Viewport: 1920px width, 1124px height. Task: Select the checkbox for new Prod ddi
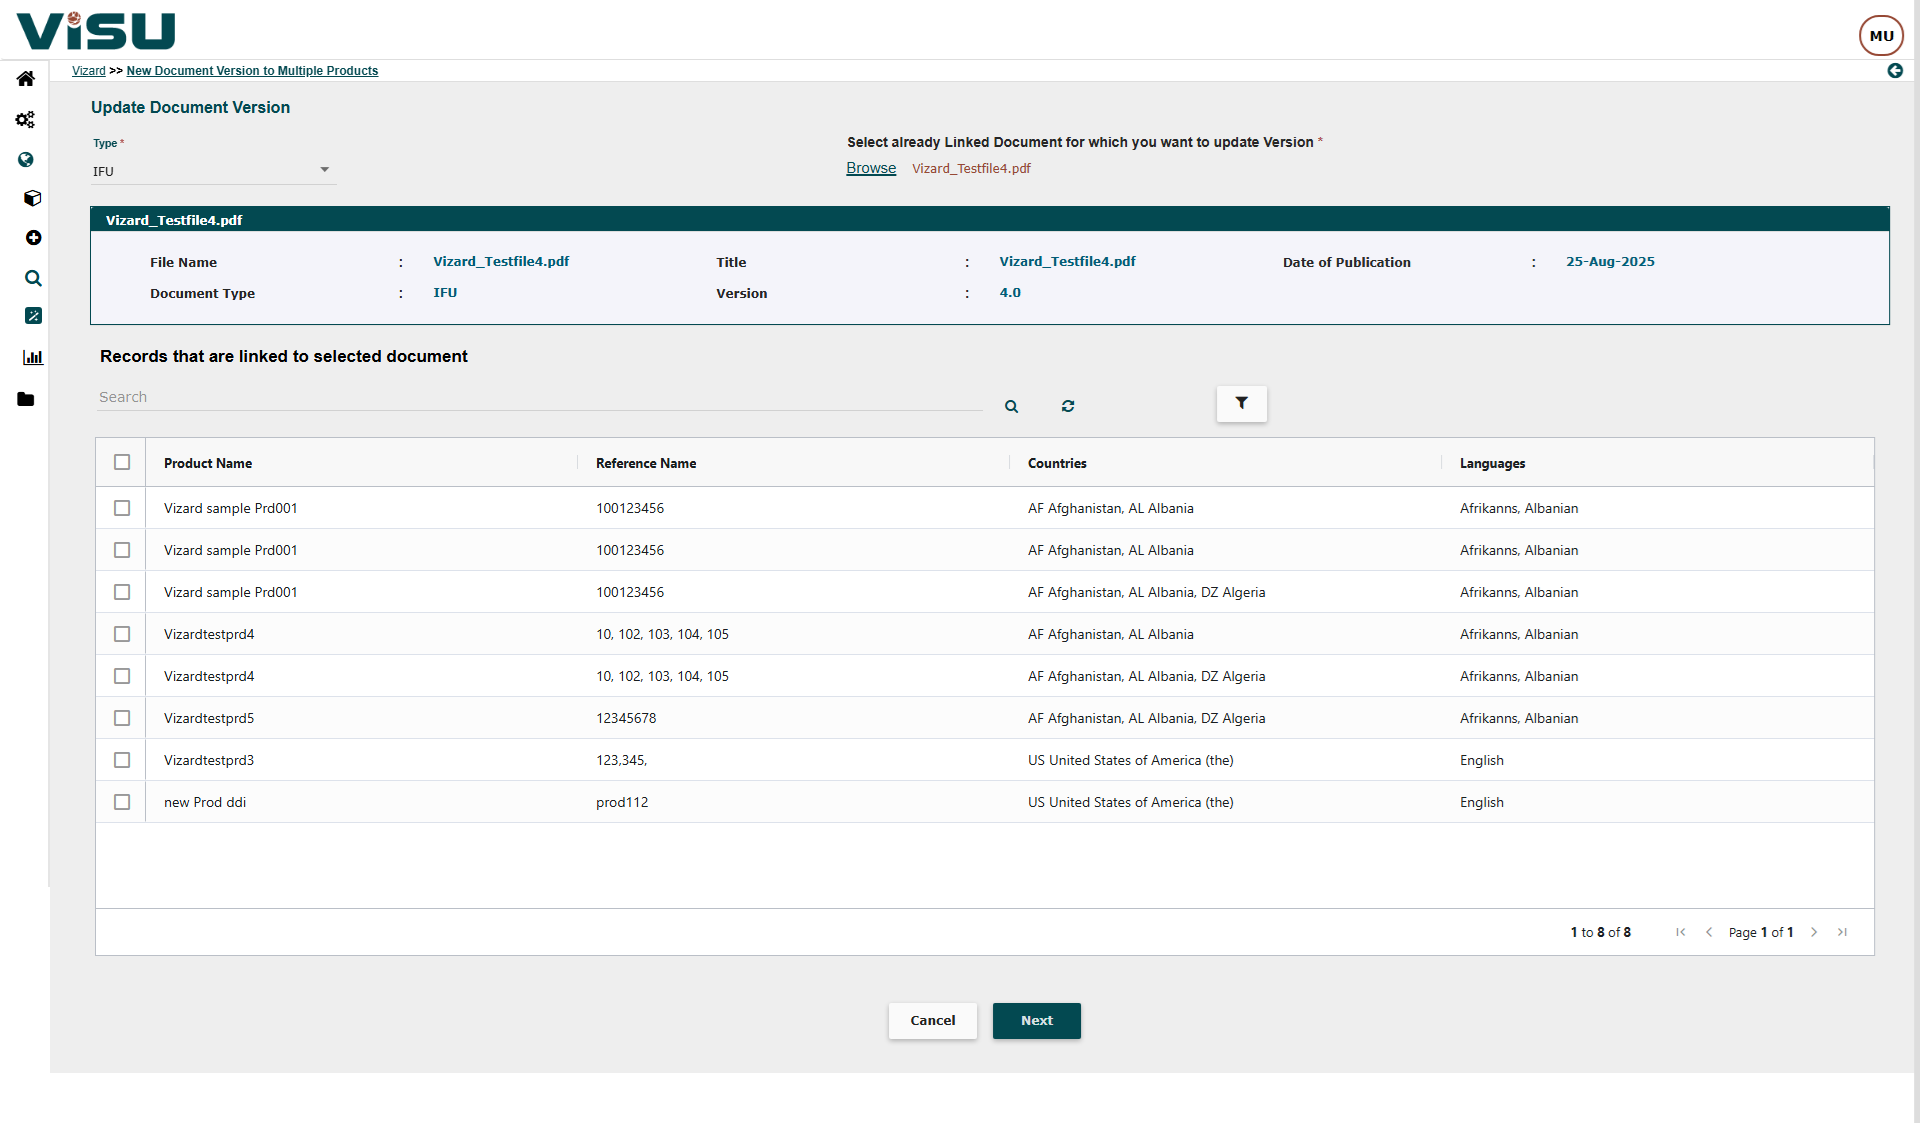[x=122, y=802]
